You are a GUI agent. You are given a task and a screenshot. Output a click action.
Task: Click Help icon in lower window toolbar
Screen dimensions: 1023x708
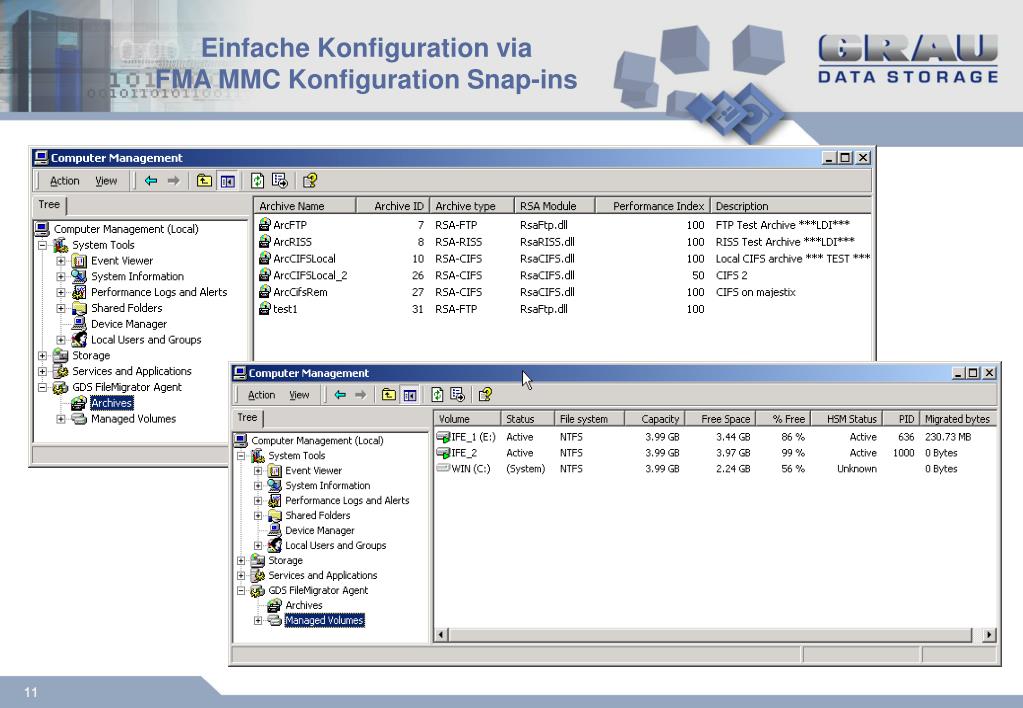[x=485, y=395]
